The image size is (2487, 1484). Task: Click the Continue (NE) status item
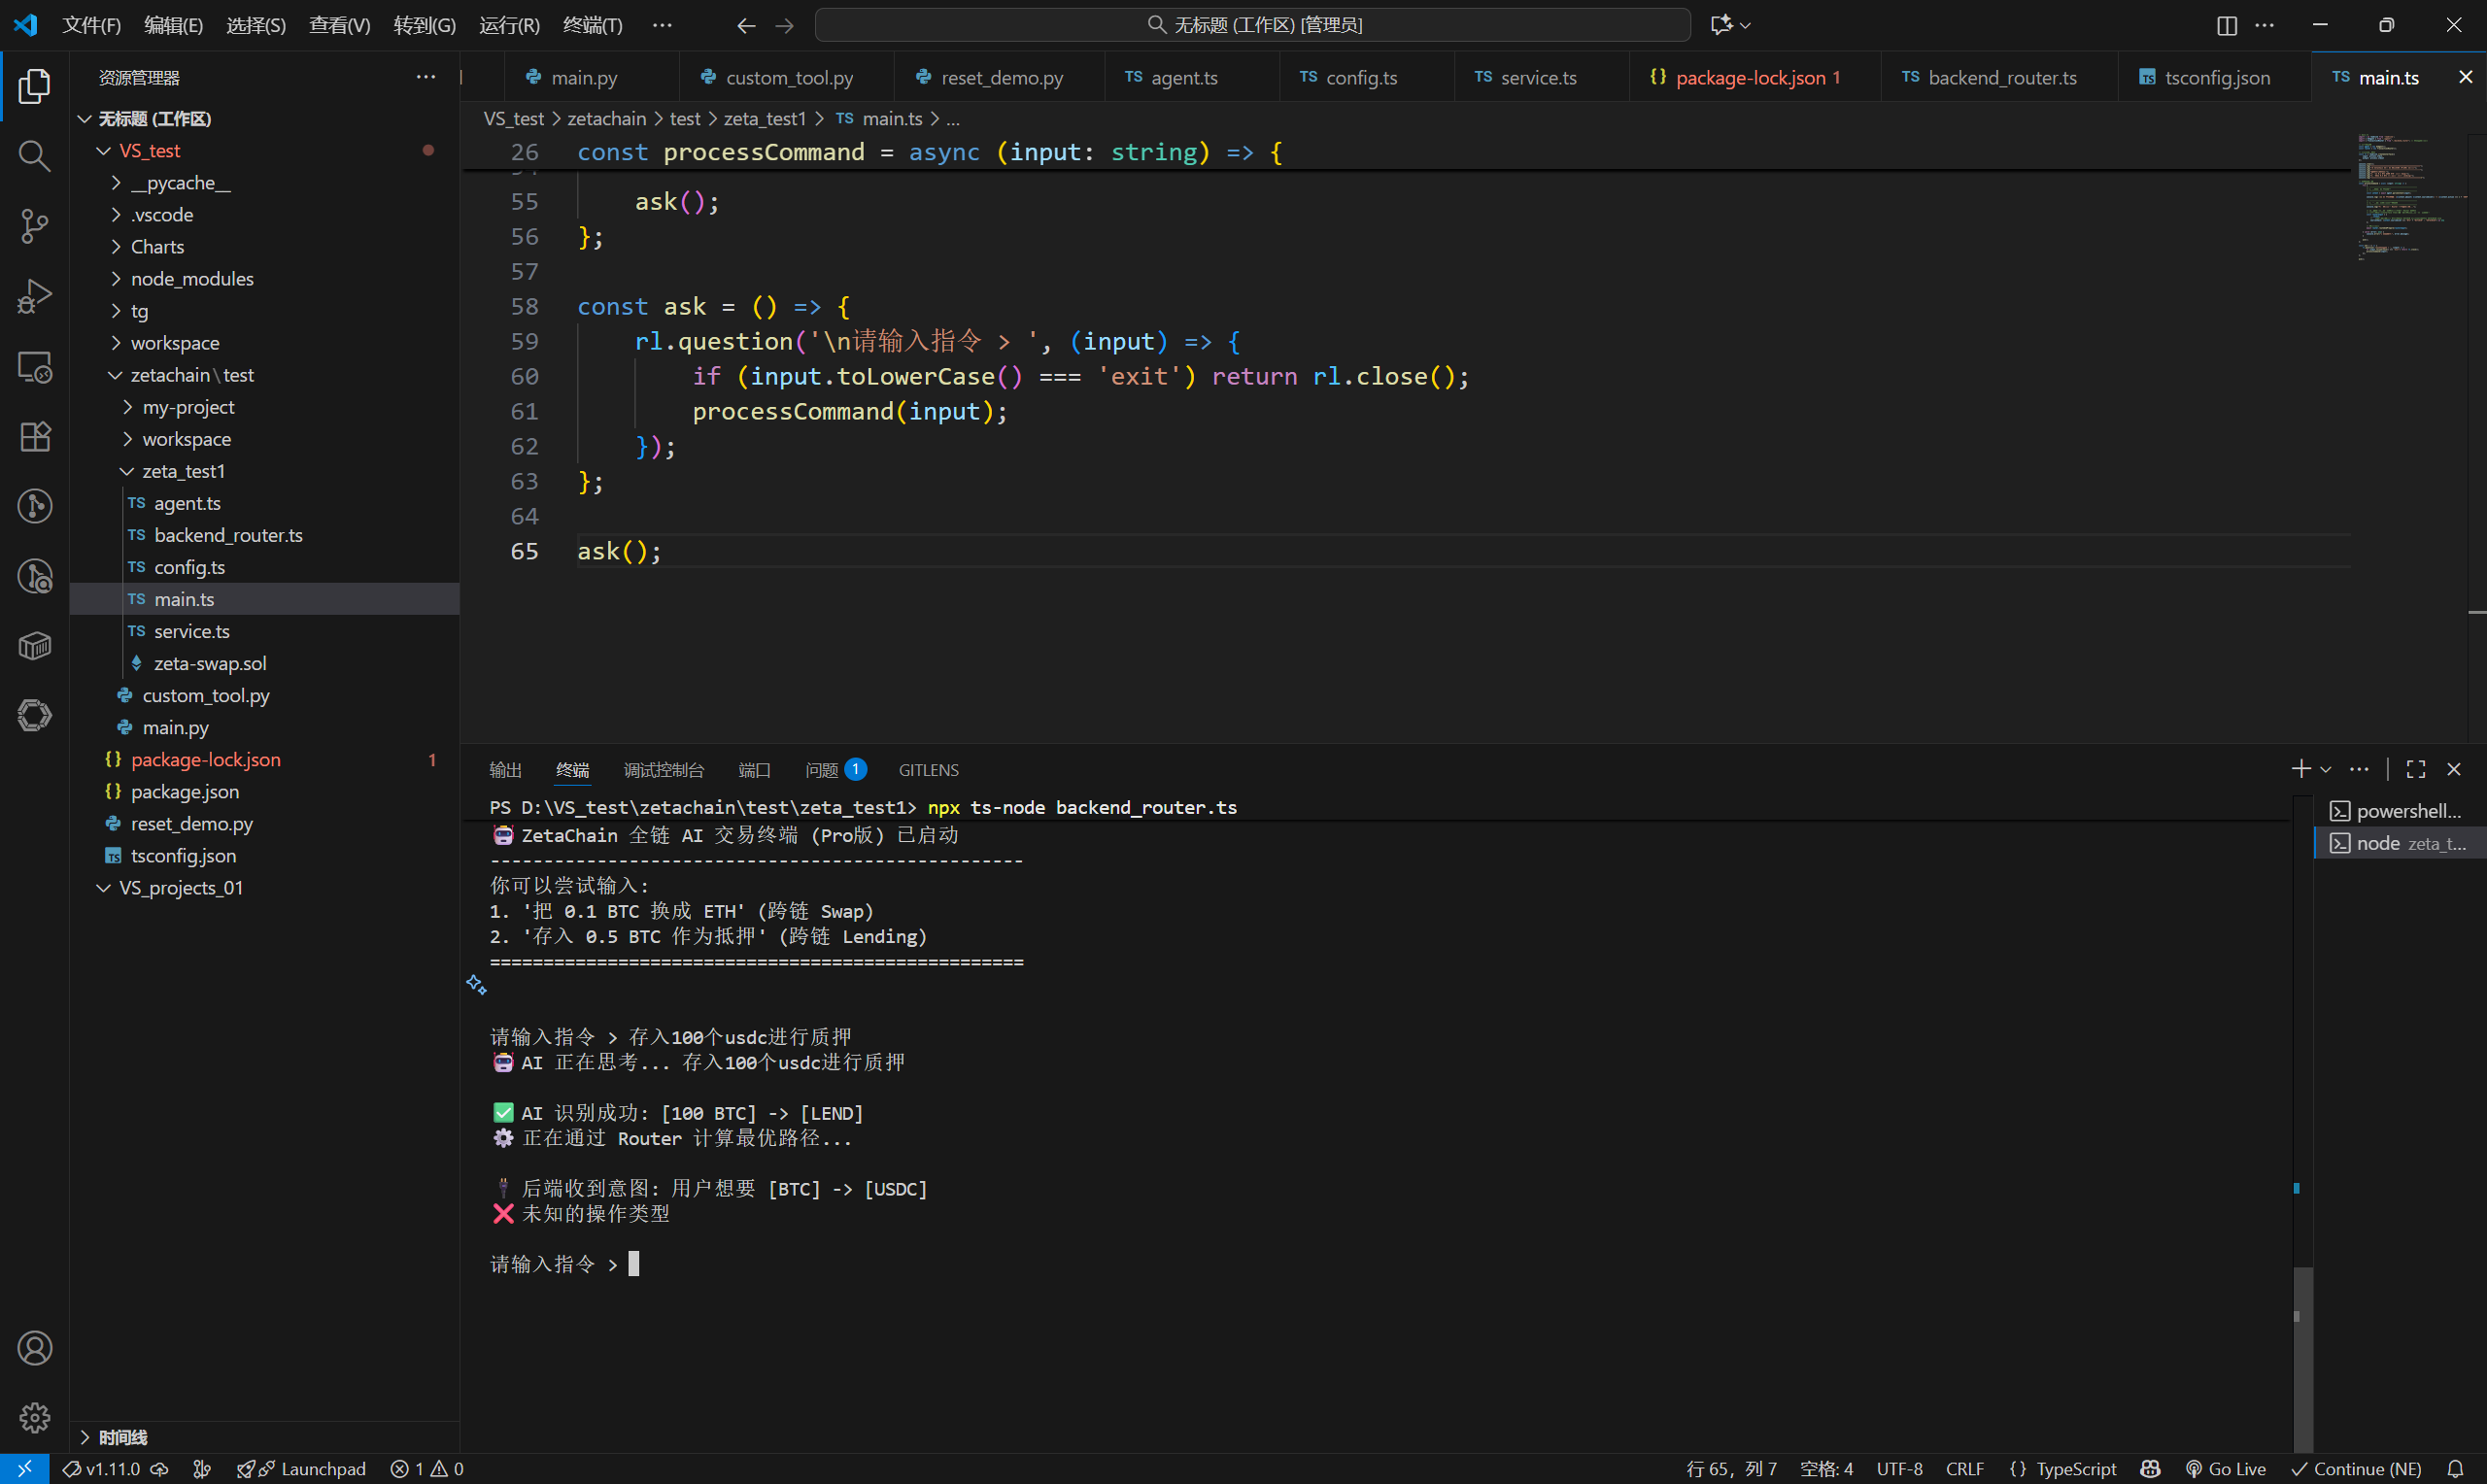coord(2357,1468)
